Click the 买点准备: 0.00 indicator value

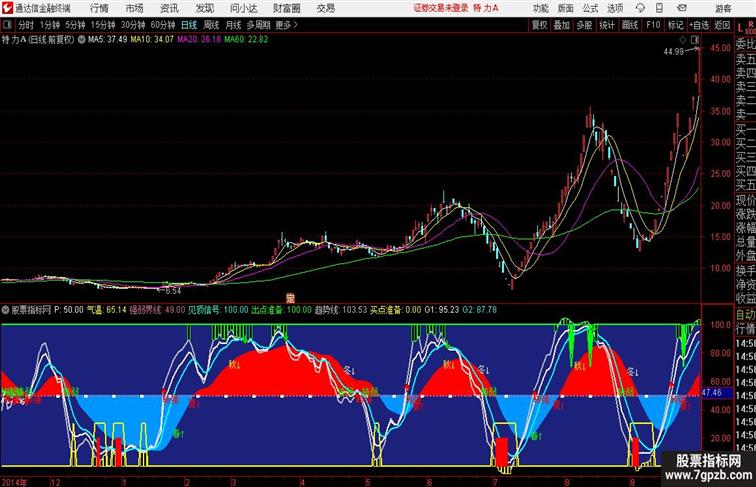[395, 310]
